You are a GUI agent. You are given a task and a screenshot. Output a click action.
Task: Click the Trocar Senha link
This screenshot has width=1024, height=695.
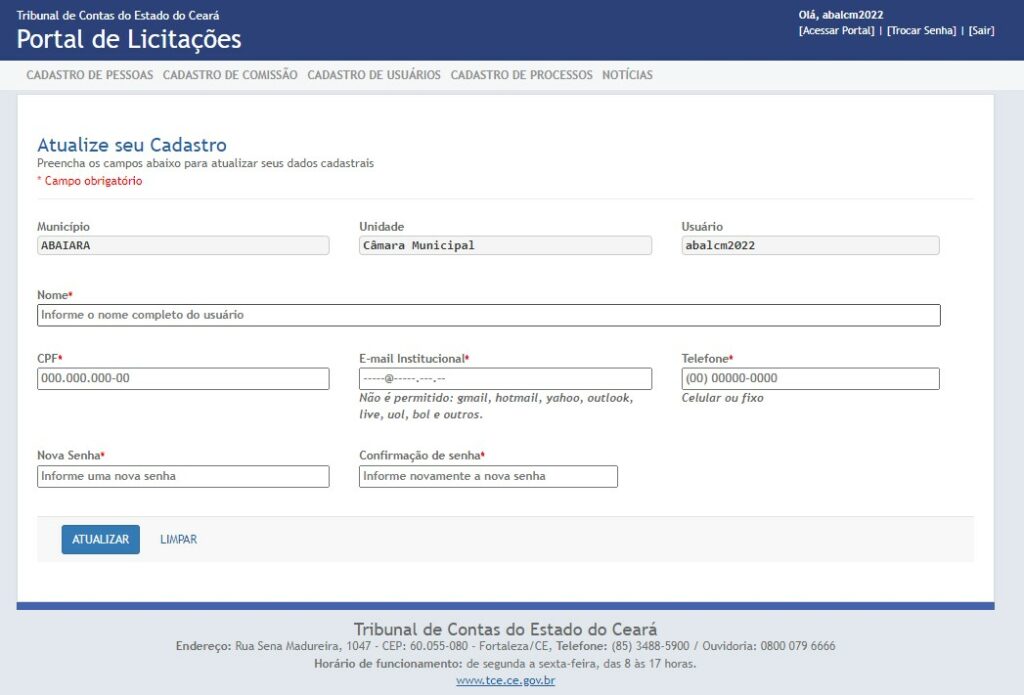[x=921, y=31]
